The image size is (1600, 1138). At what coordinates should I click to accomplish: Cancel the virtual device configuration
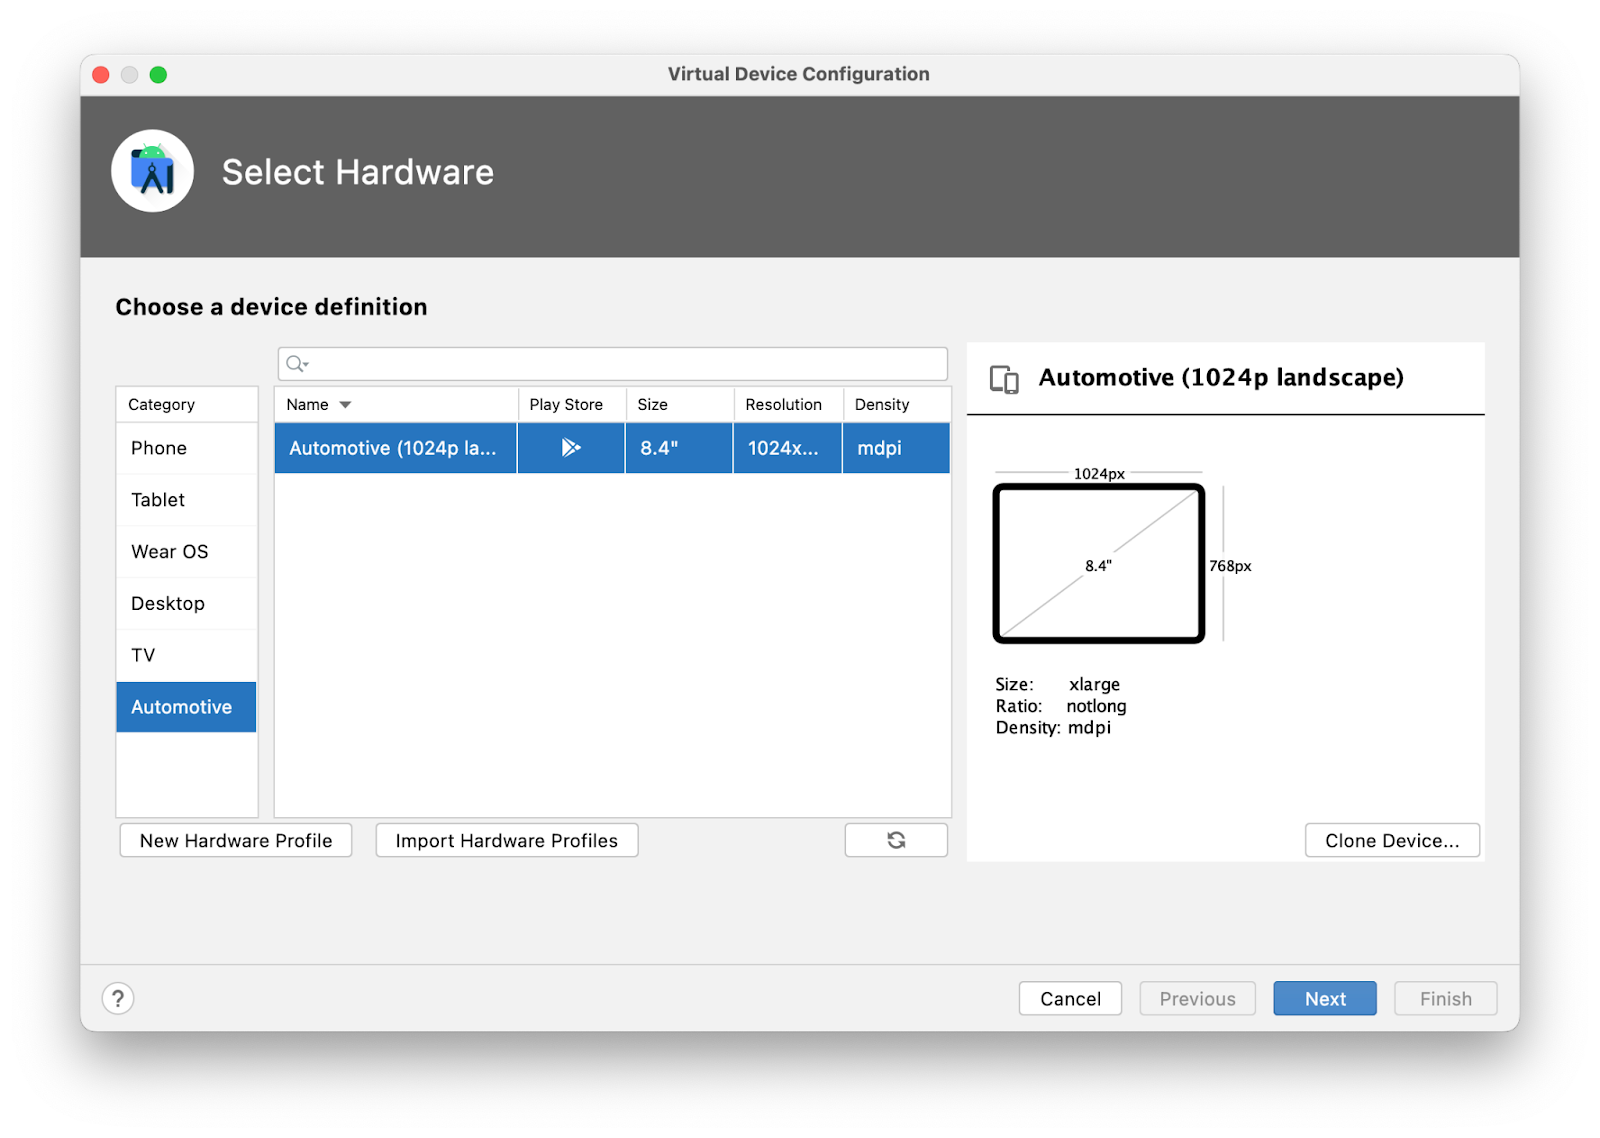1070,998
